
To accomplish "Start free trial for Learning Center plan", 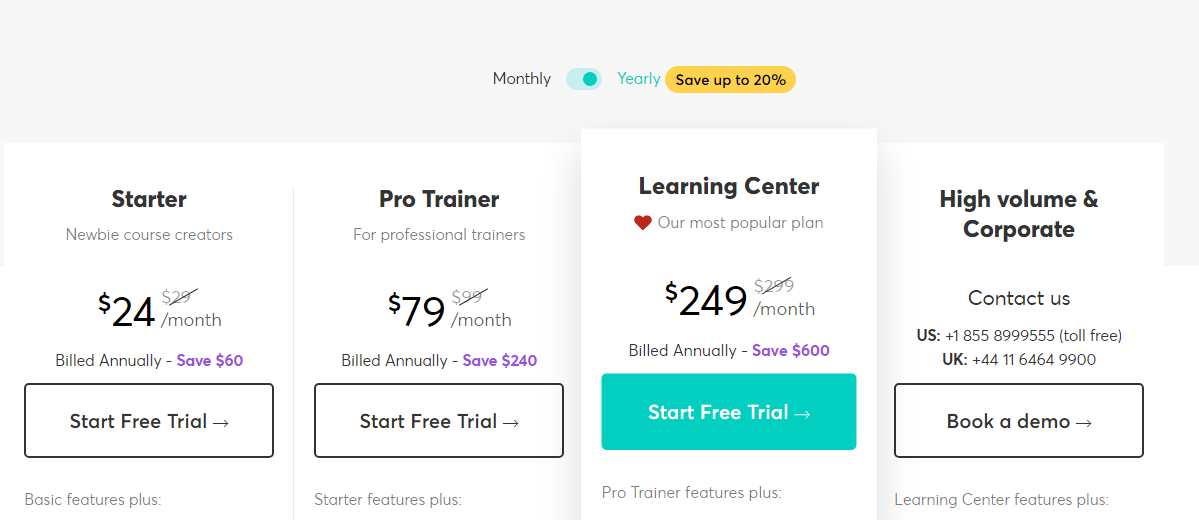I will [728, 412].
